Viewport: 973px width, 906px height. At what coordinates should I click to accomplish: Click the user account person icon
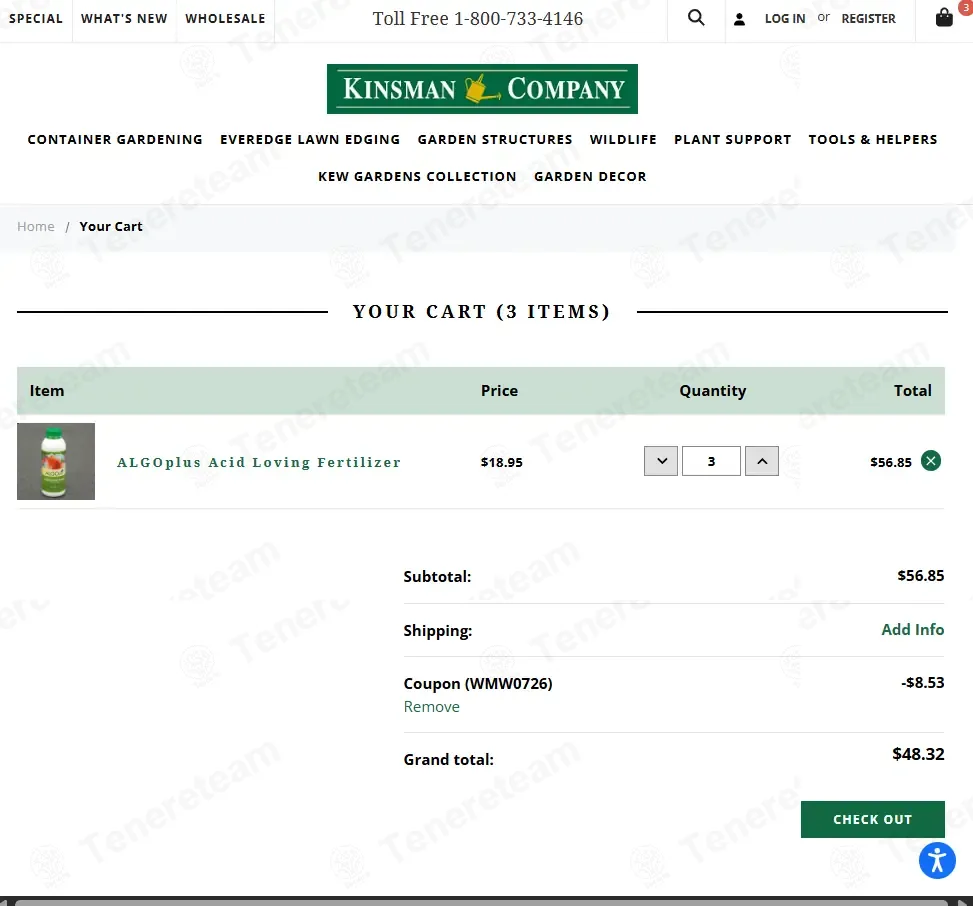(x=739, y=19)
